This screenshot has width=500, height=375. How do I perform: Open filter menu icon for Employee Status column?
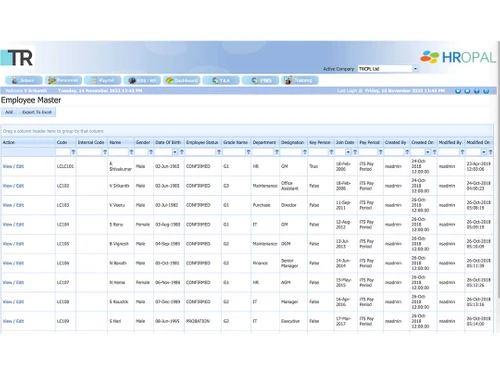pyautogui.click(x=219, y=152)
